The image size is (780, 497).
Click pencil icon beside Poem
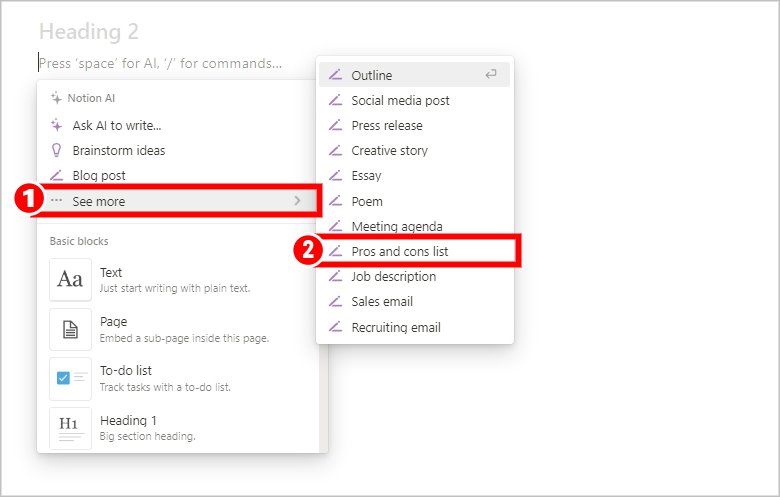(335, 200)
